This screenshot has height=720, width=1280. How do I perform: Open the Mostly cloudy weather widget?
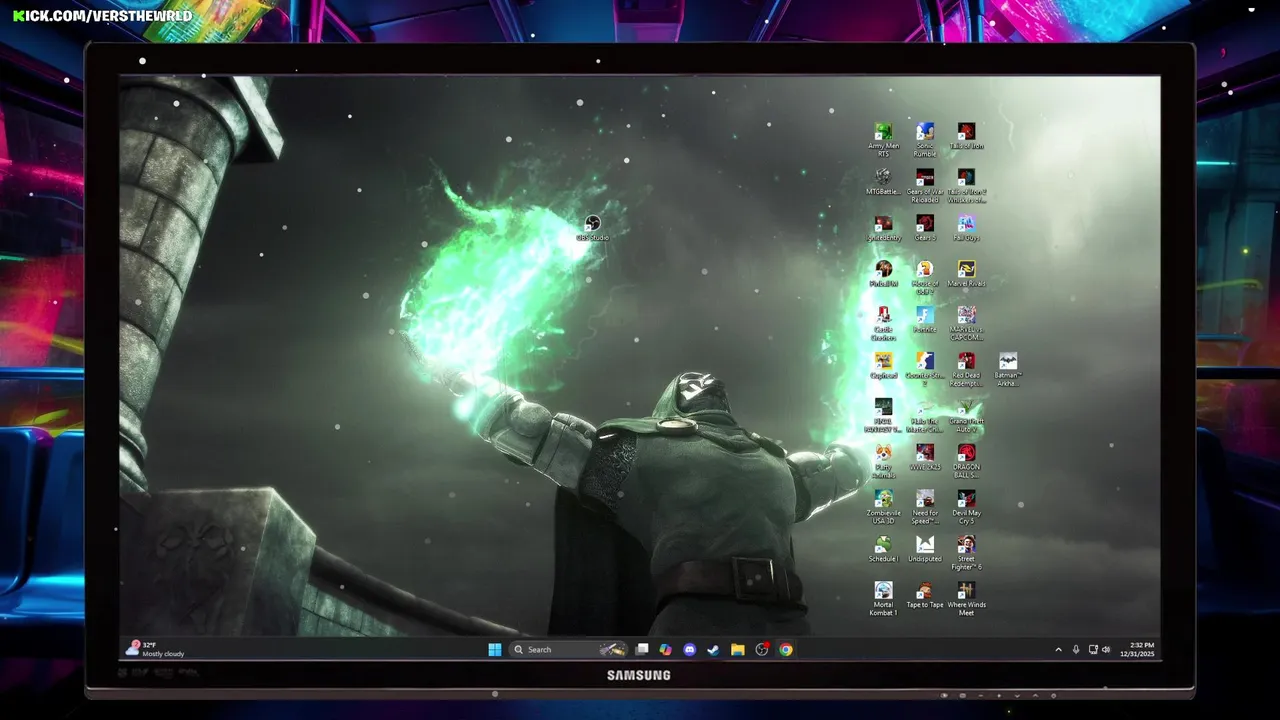pos(155,650)
